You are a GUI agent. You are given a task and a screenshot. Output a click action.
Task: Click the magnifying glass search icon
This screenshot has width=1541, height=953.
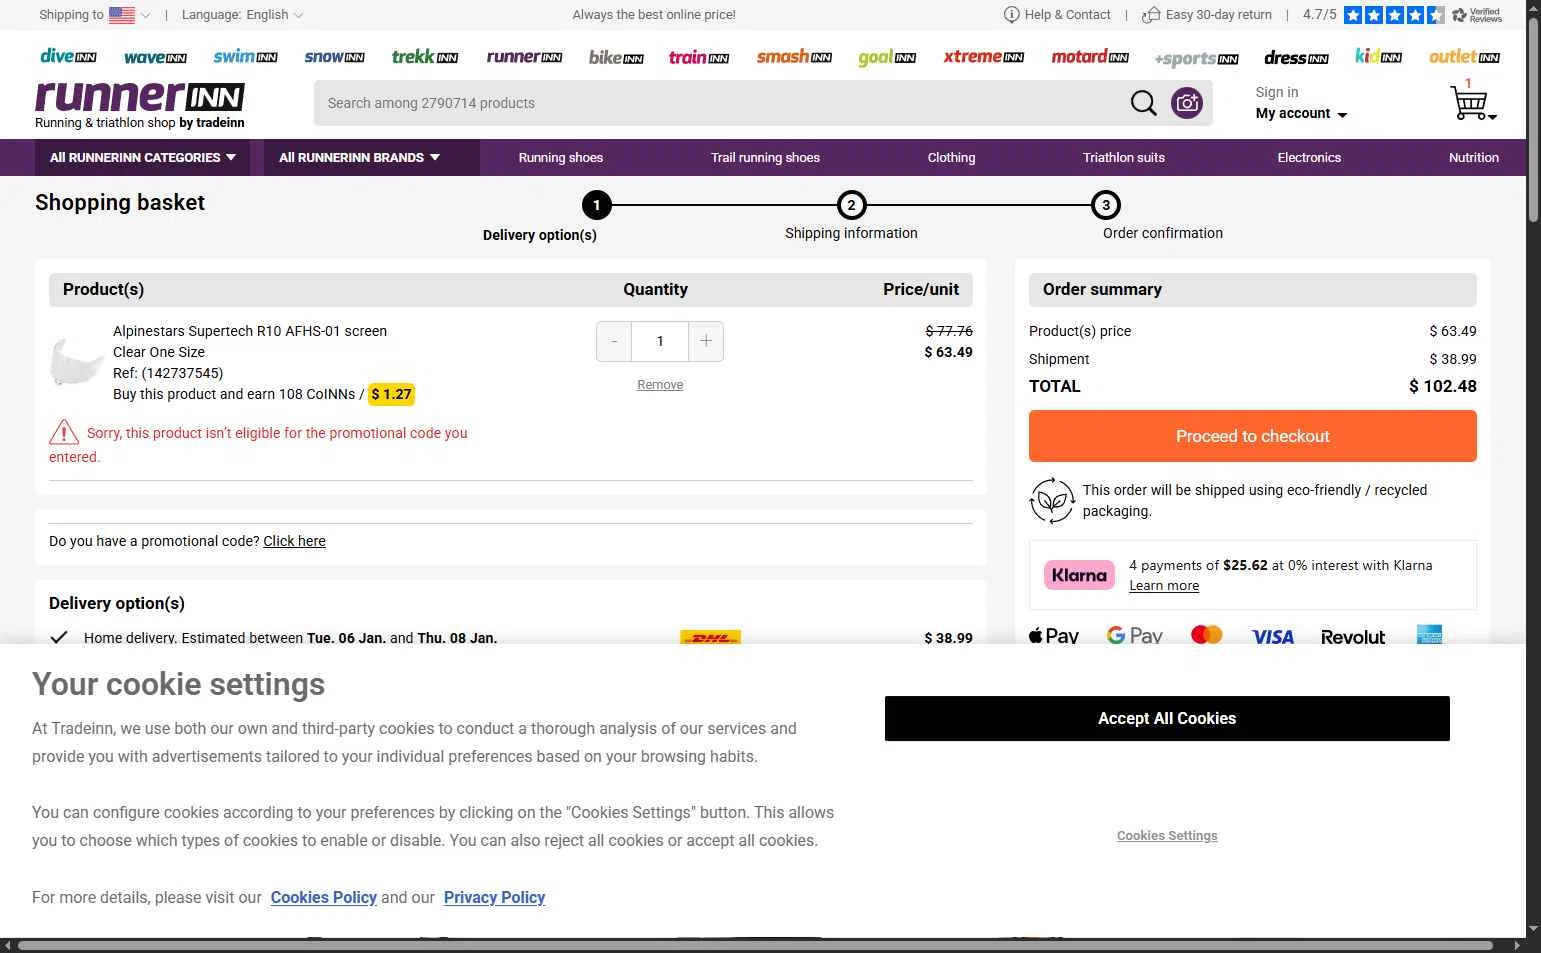click(1143, 103)
